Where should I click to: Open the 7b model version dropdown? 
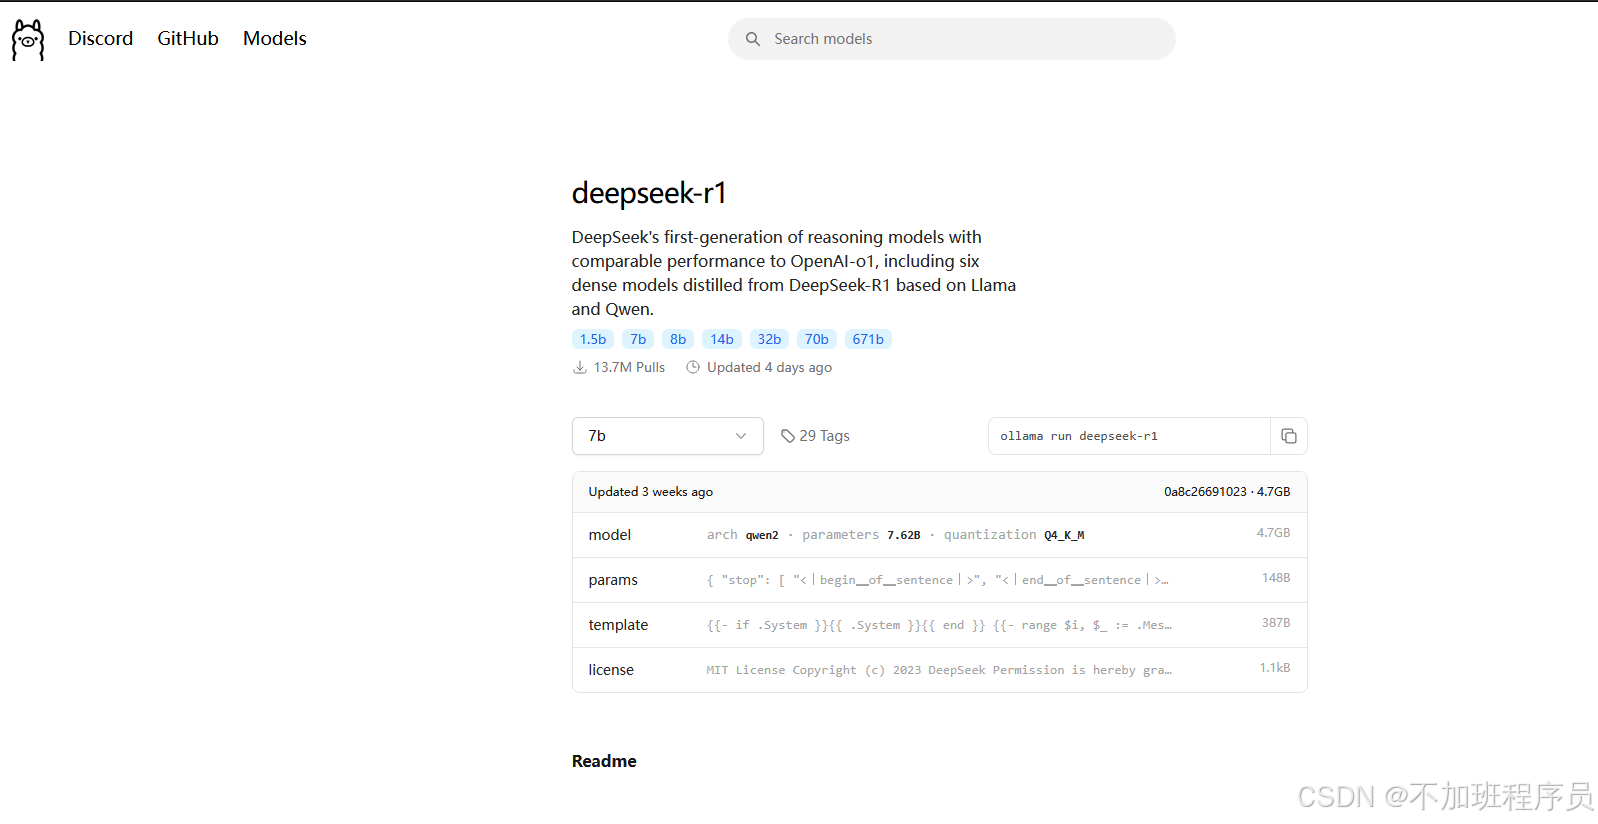[x=668, y=436]
